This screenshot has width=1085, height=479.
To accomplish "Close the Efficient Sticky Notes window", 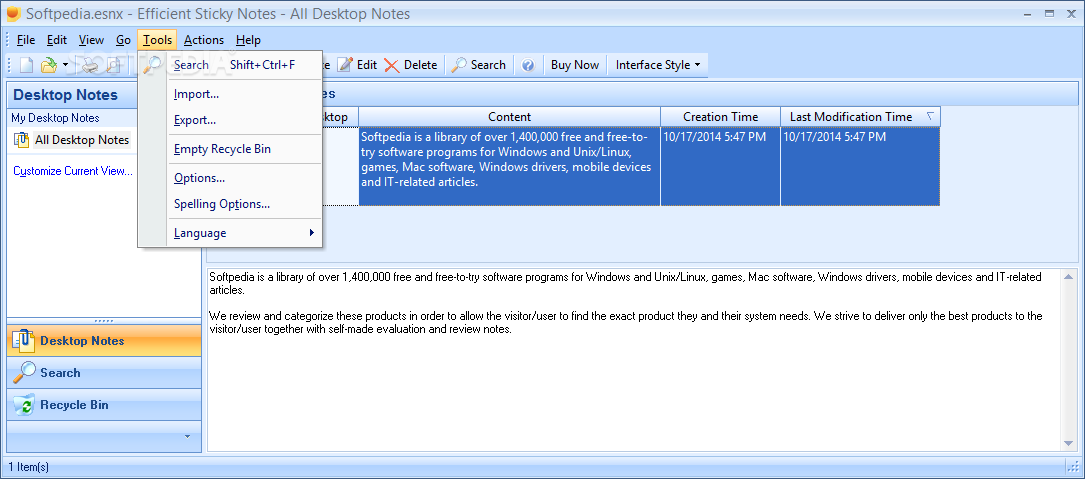I will (x=1070, y=12).
